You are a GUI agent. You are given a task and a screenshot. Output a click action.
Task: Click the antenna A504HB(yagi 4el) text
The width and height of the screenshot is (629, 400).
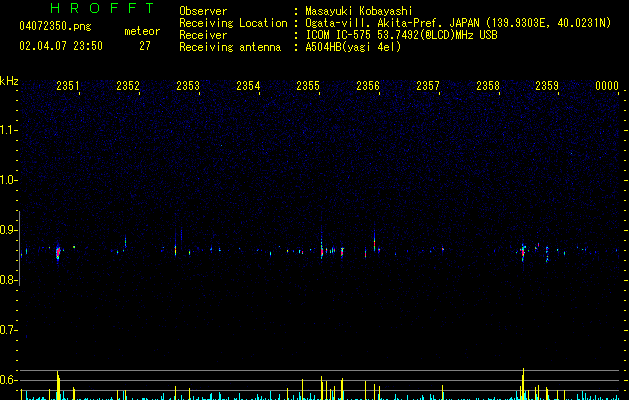tap(353, 47)
